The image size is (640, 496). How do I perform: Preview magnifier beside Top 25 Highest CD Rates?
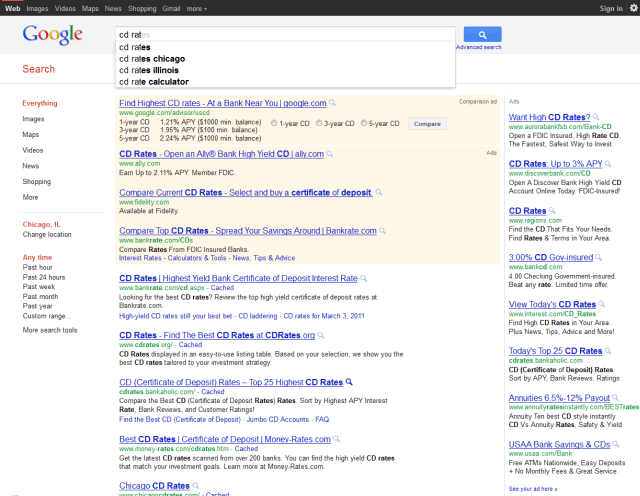click(x=349, y=382)
